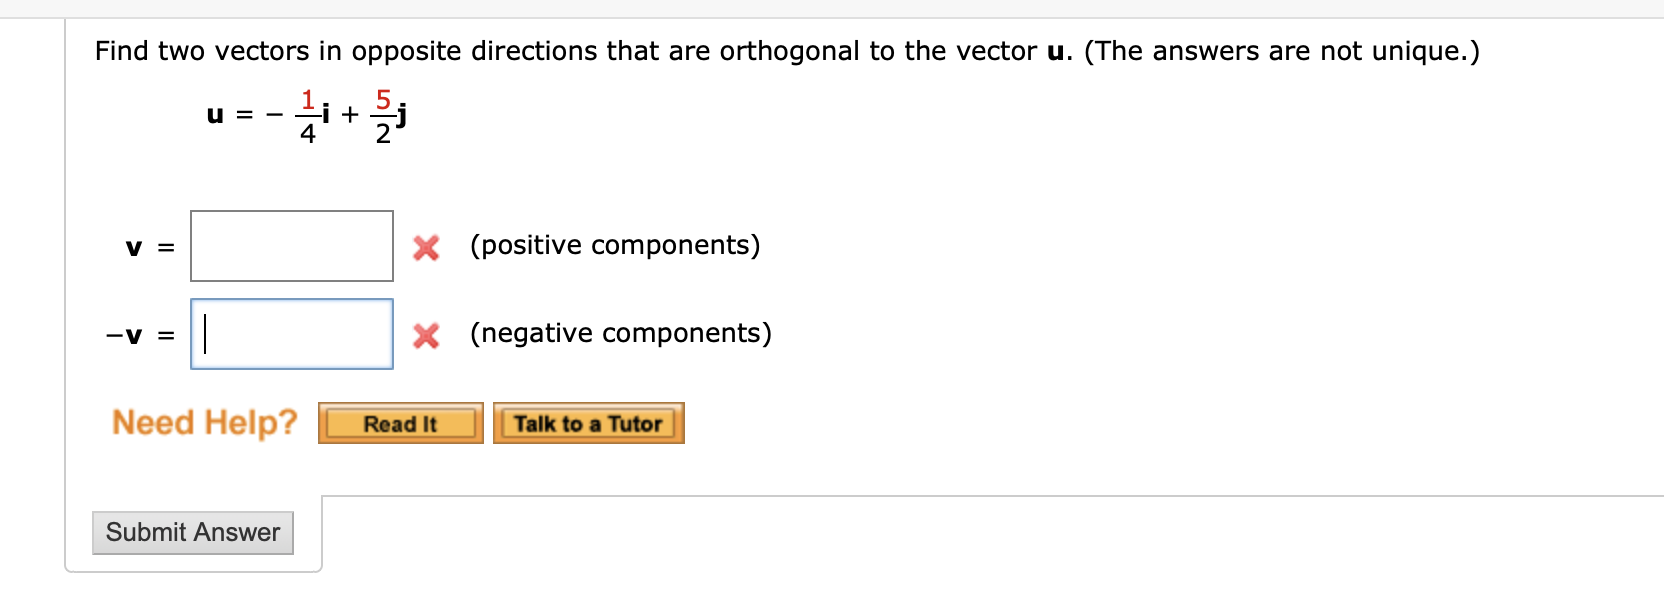This screenshot has width=1664, height=594.
Task: Click the text (negative components)
Action: click(621, 334)
